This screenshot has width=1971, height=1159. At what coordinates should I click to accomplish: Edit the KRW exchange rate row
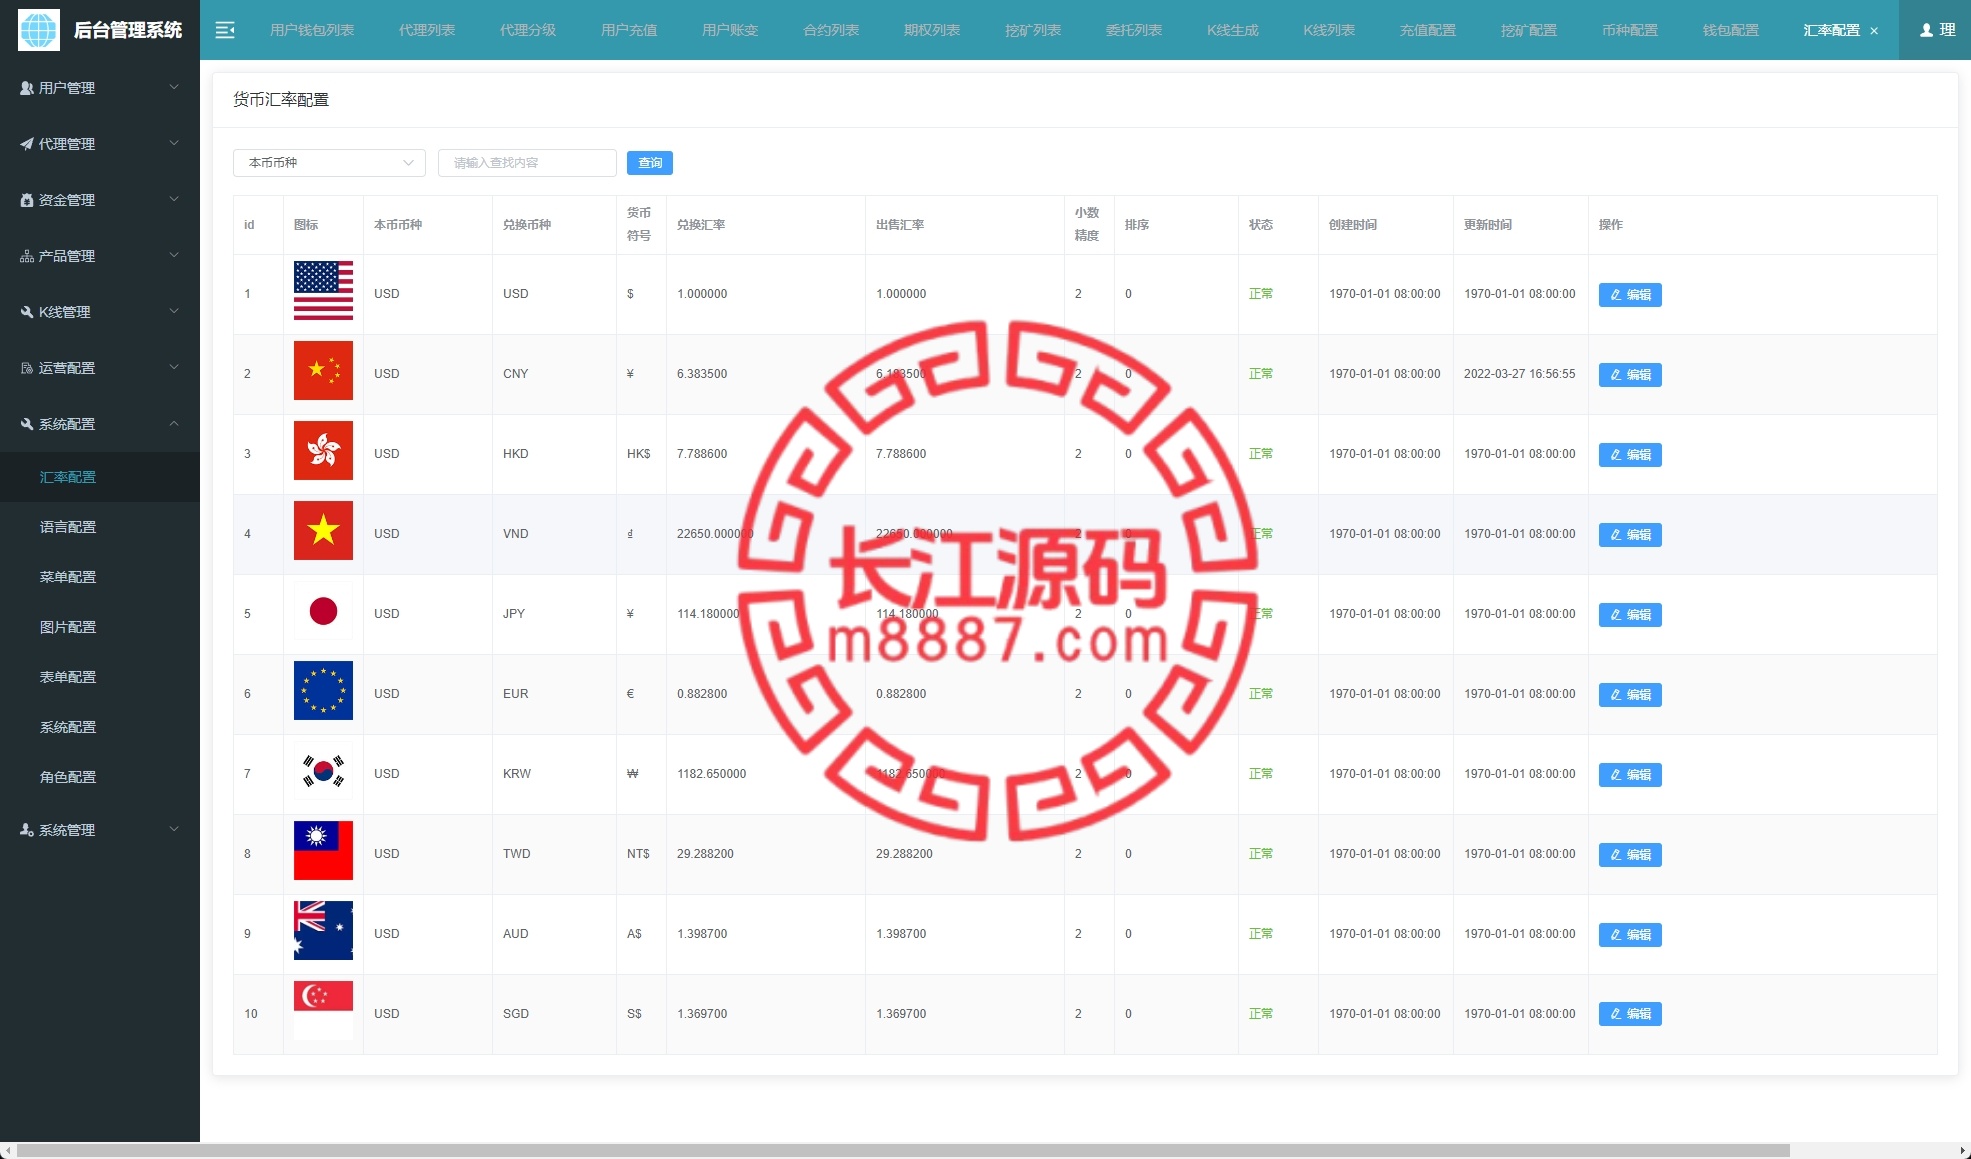[x=1630, y=775]
